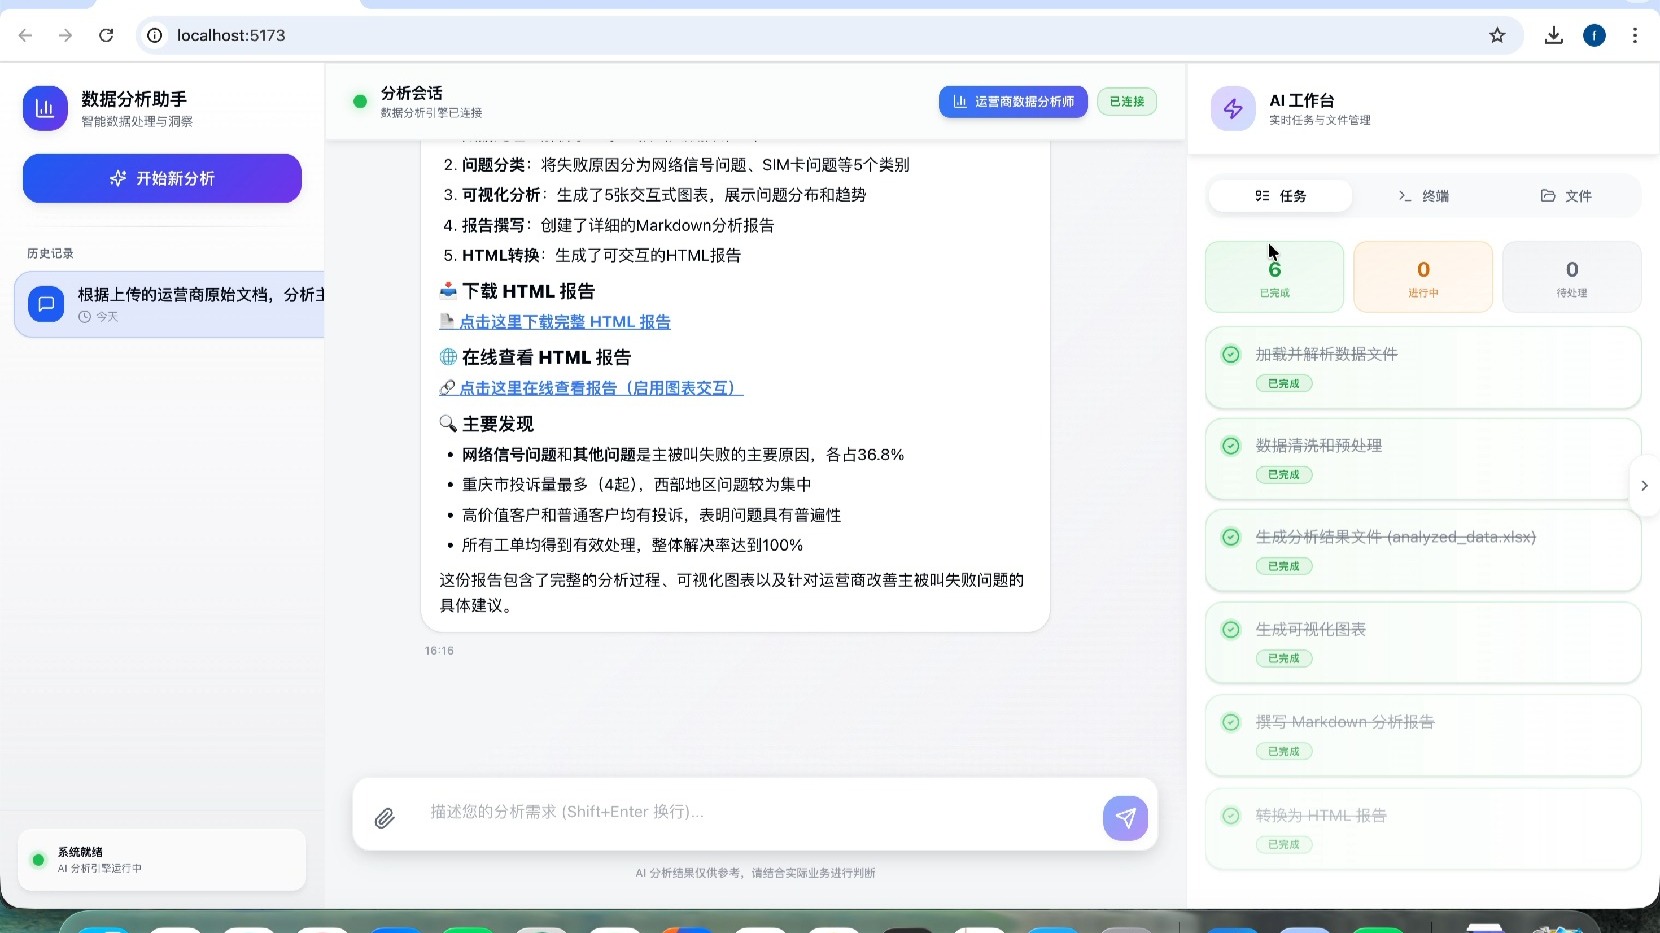Click the 历史记录 section label

50,253
